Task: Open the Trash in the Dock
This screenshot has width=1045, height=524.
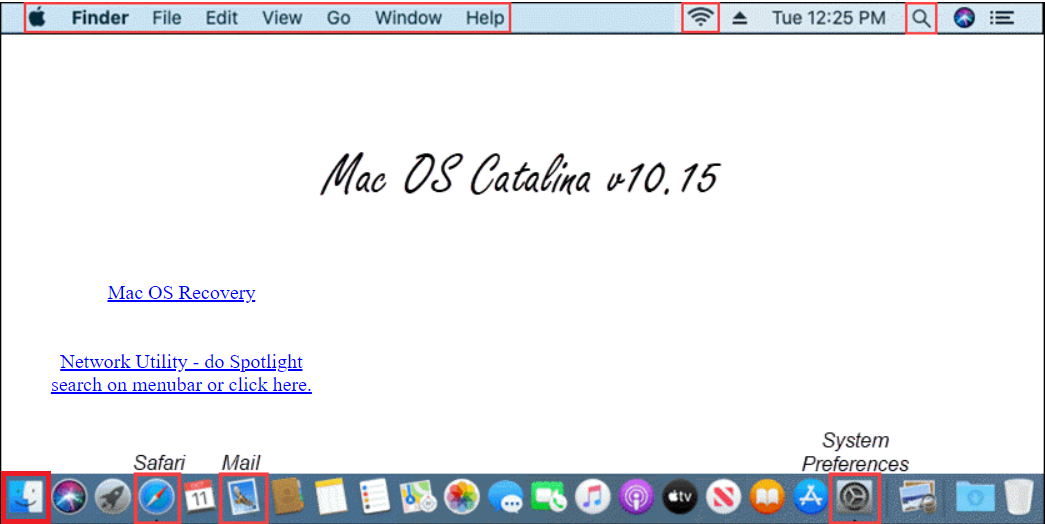Action: click(1018, 497)
